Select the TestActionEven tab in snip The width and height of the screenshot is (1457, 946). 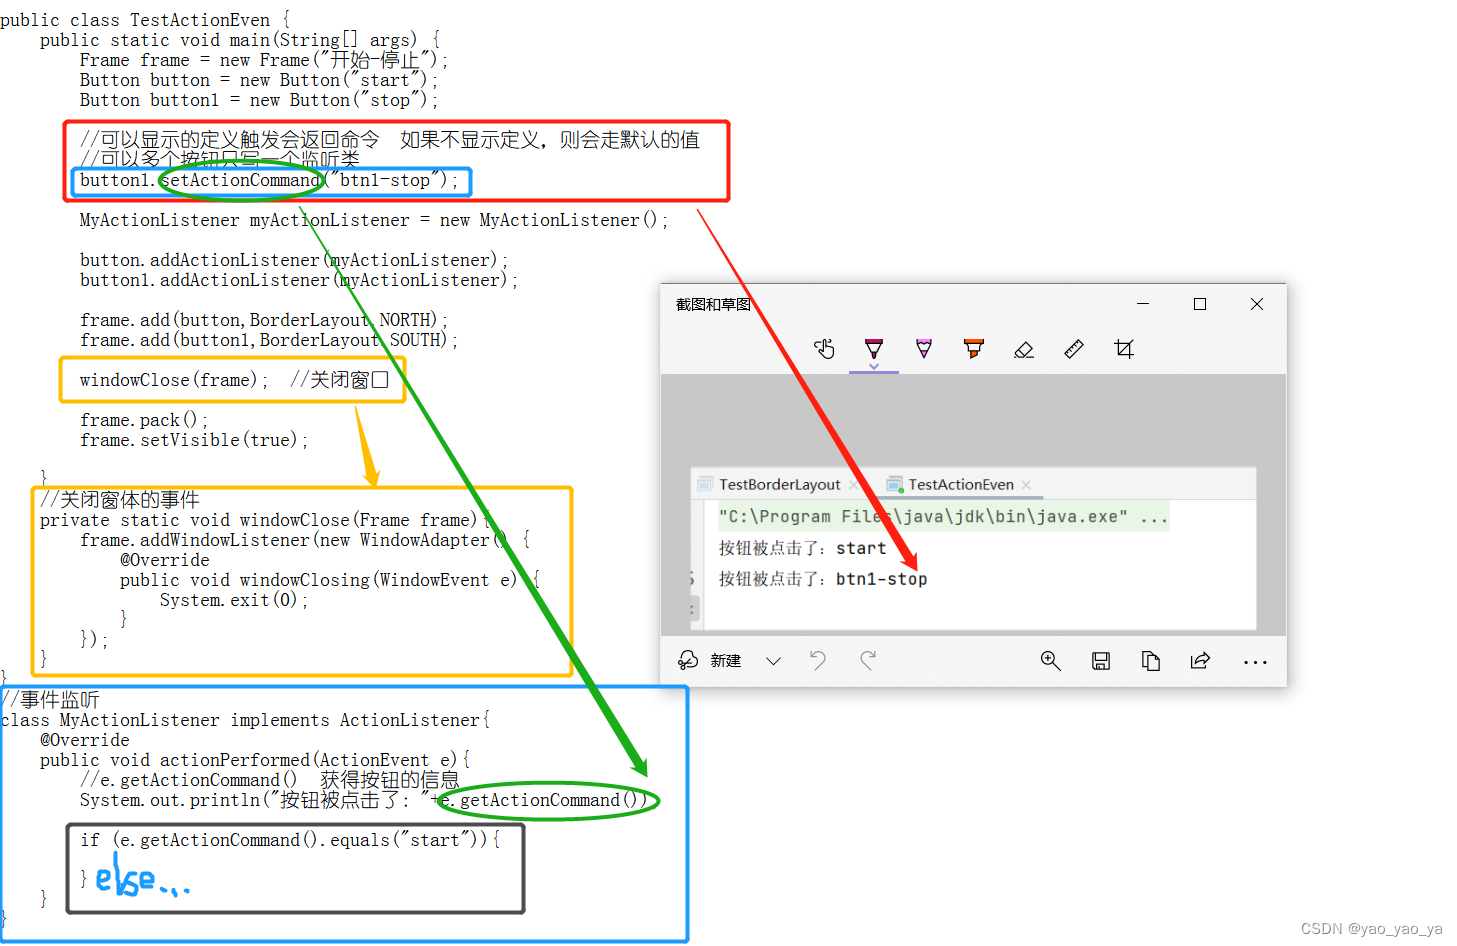(x=960, y=484)
